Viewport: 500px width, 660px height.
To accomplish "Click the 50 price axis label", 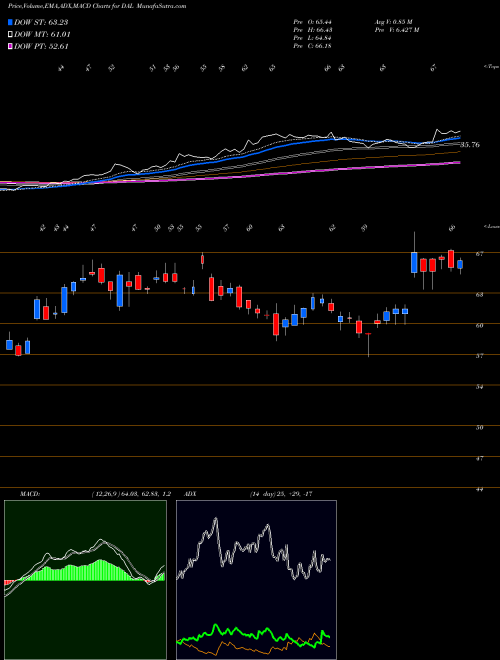I will 479,427.
